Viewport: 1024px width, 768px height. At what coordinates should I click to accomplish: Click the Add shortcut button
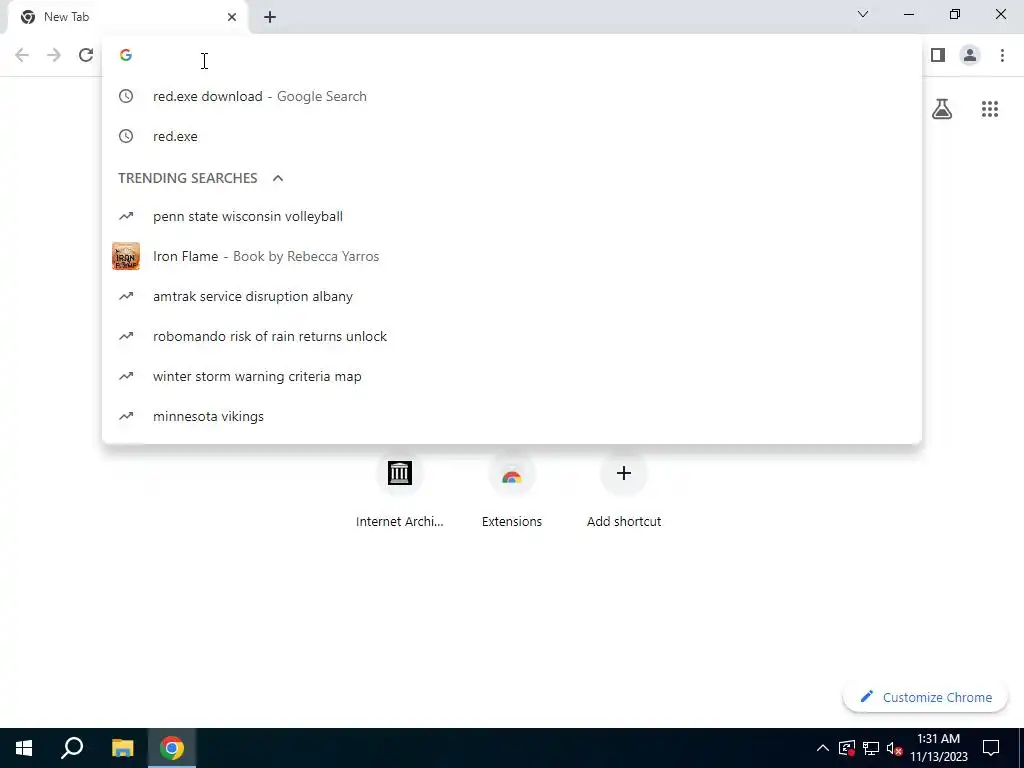click(624, 491)
